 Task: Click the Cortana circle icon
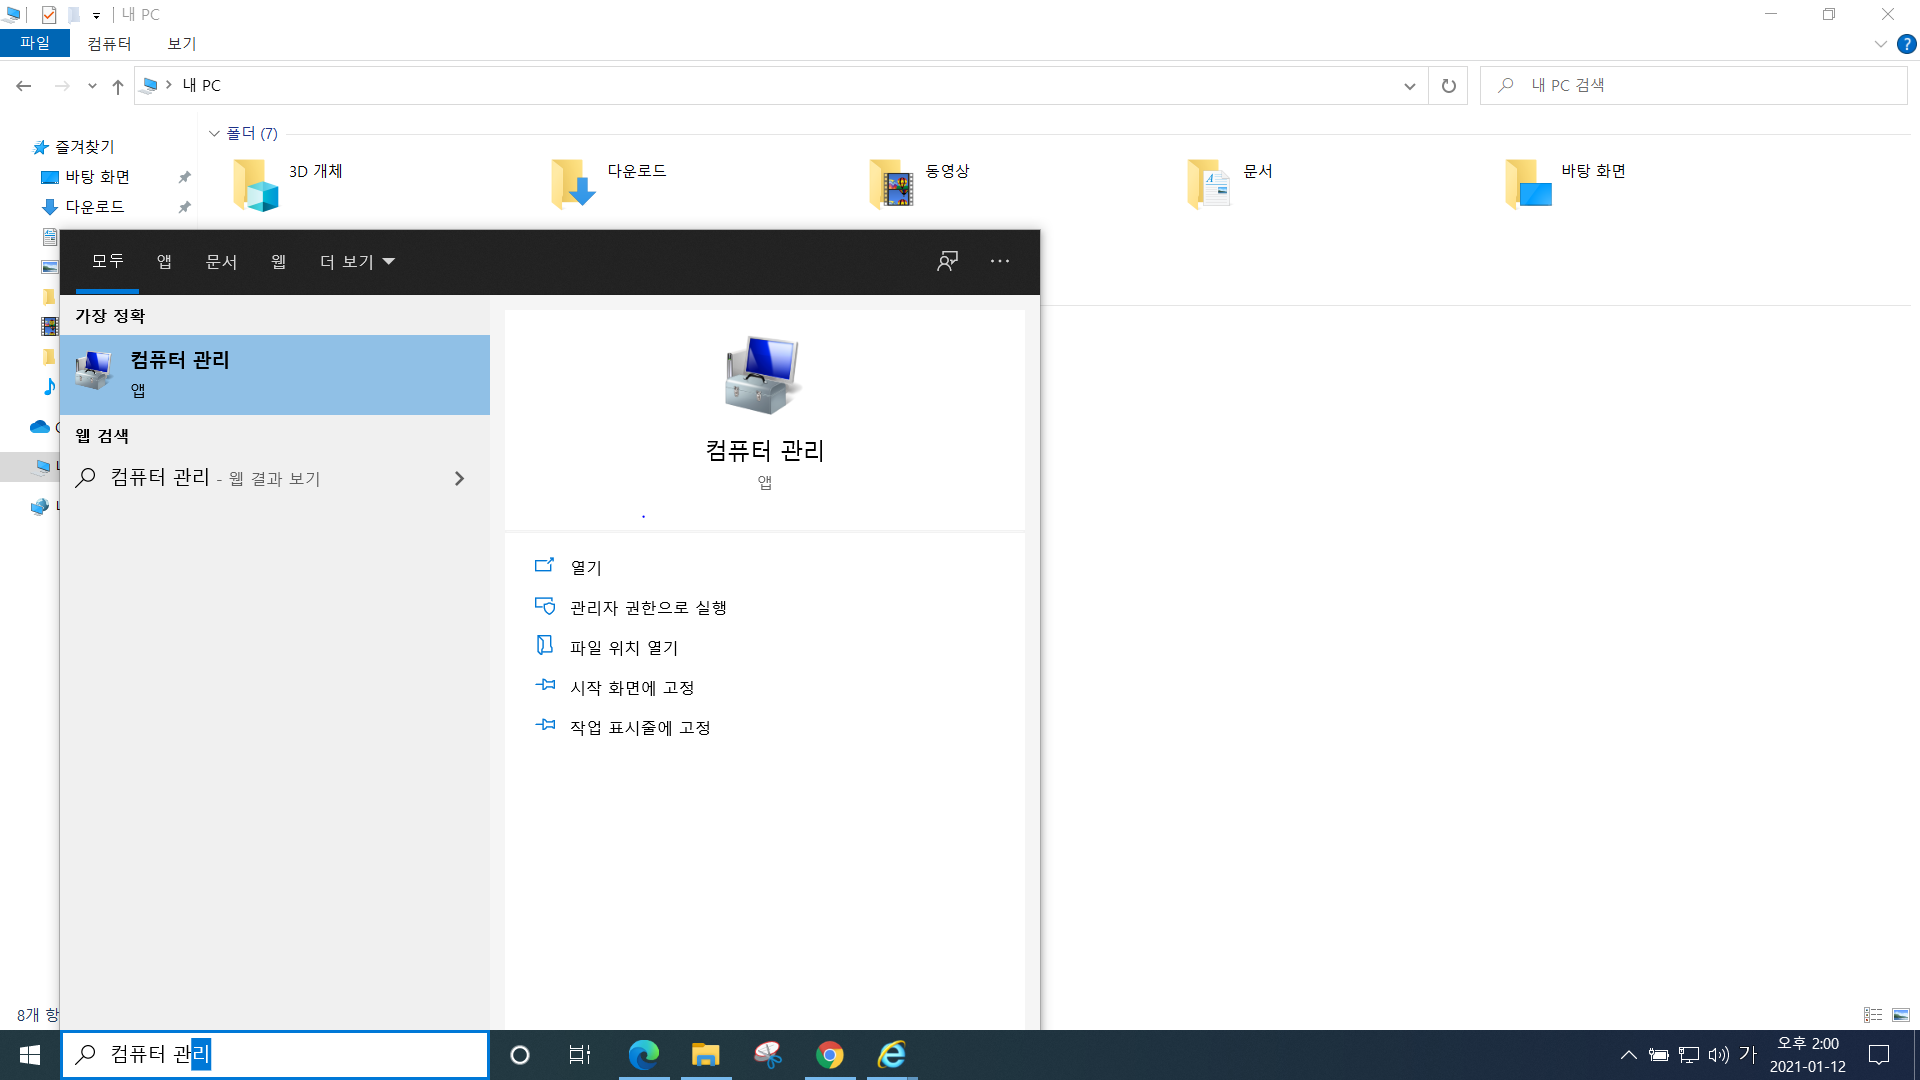pyautogui.click(x=519, y=1054)
